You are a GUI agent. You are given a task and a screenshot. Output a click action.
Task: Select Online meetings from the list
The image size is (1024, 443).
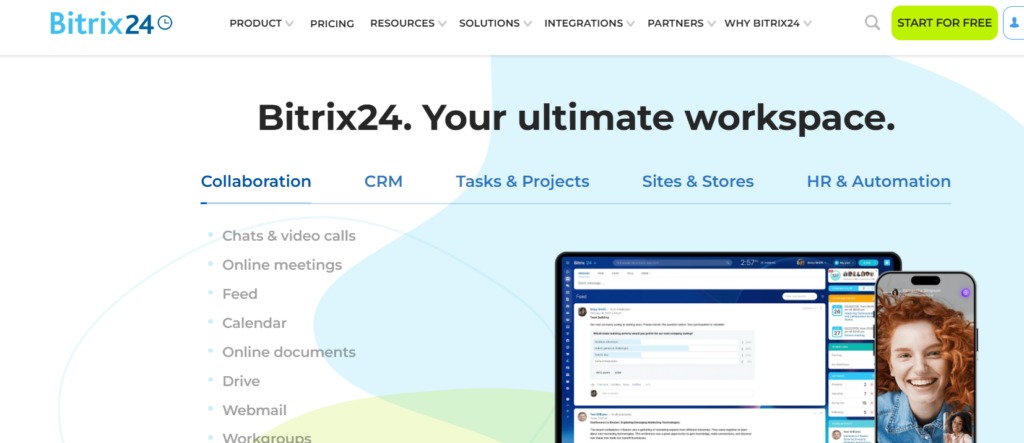(282, 265)
